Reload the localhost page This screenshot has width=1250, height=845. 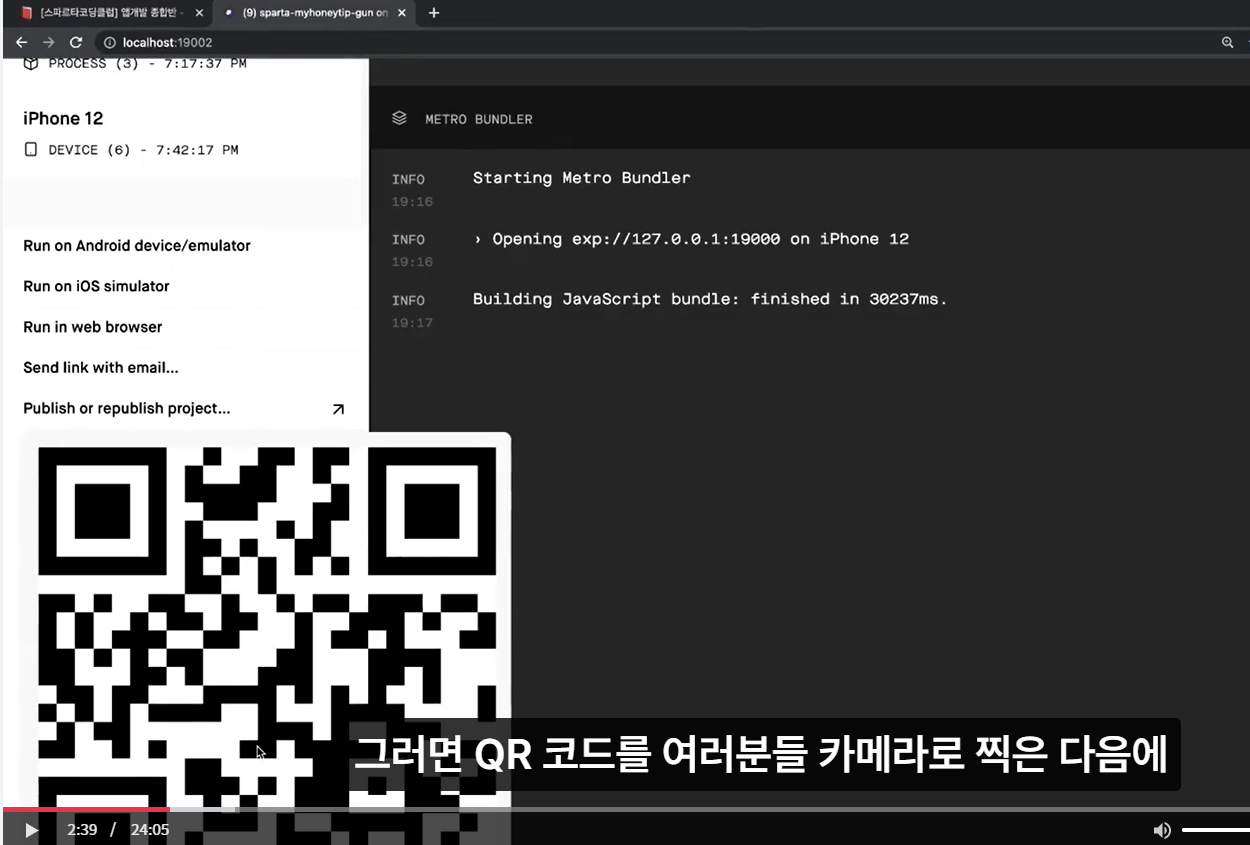pos(76,43)
